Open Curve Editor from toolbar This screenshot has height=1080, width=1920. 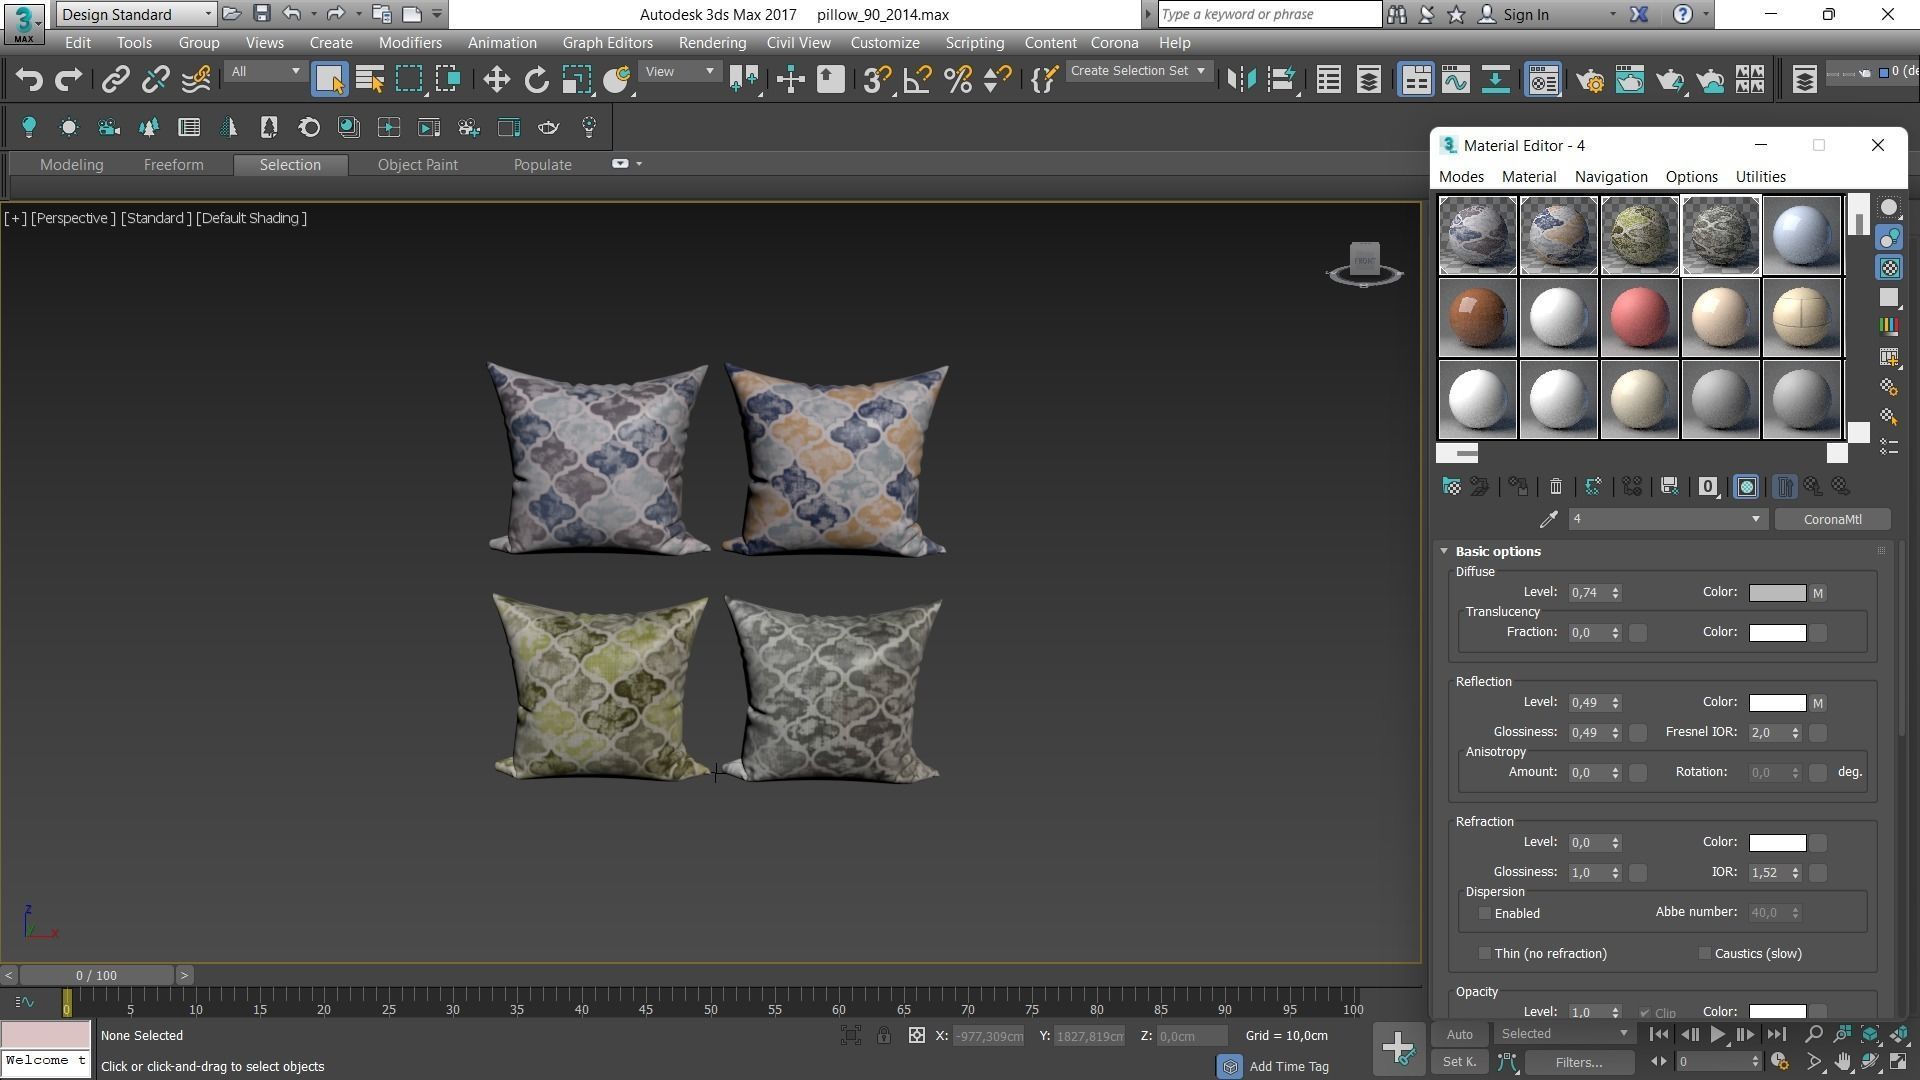(1456, 80)
